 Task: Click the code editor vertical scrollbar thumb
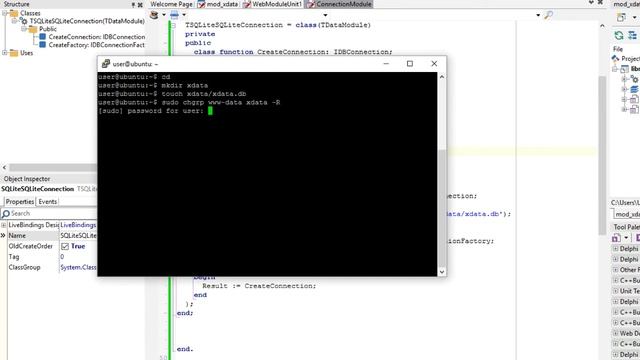click(602, 155)
